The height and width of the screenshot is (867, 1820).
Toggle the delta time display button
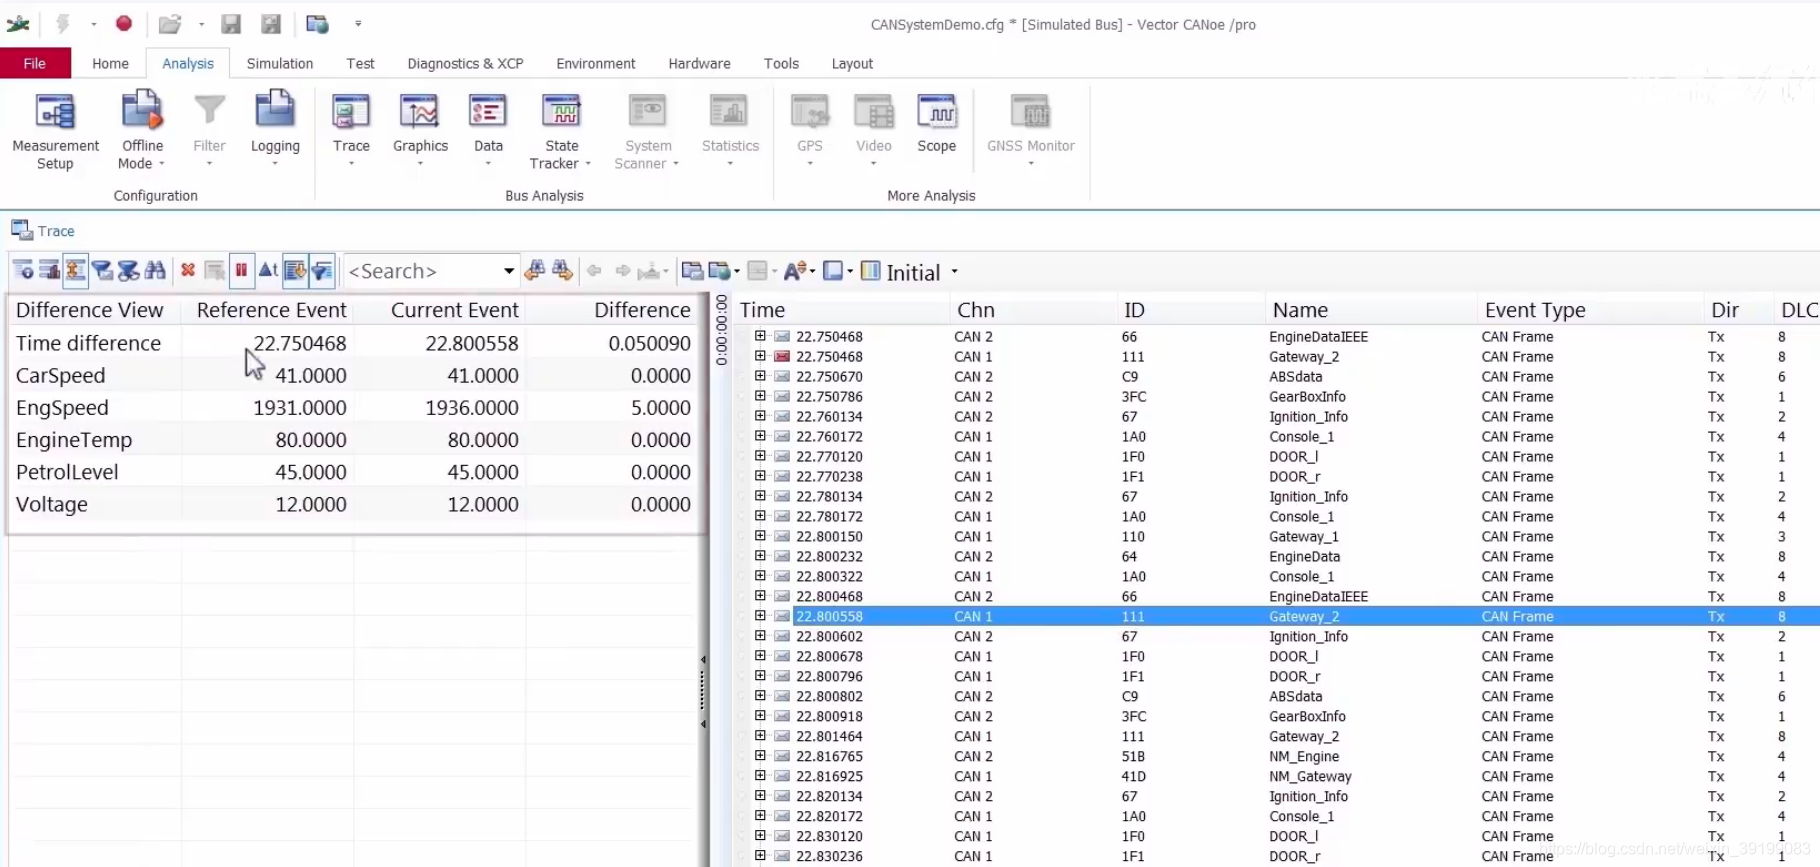pos(268,270)
